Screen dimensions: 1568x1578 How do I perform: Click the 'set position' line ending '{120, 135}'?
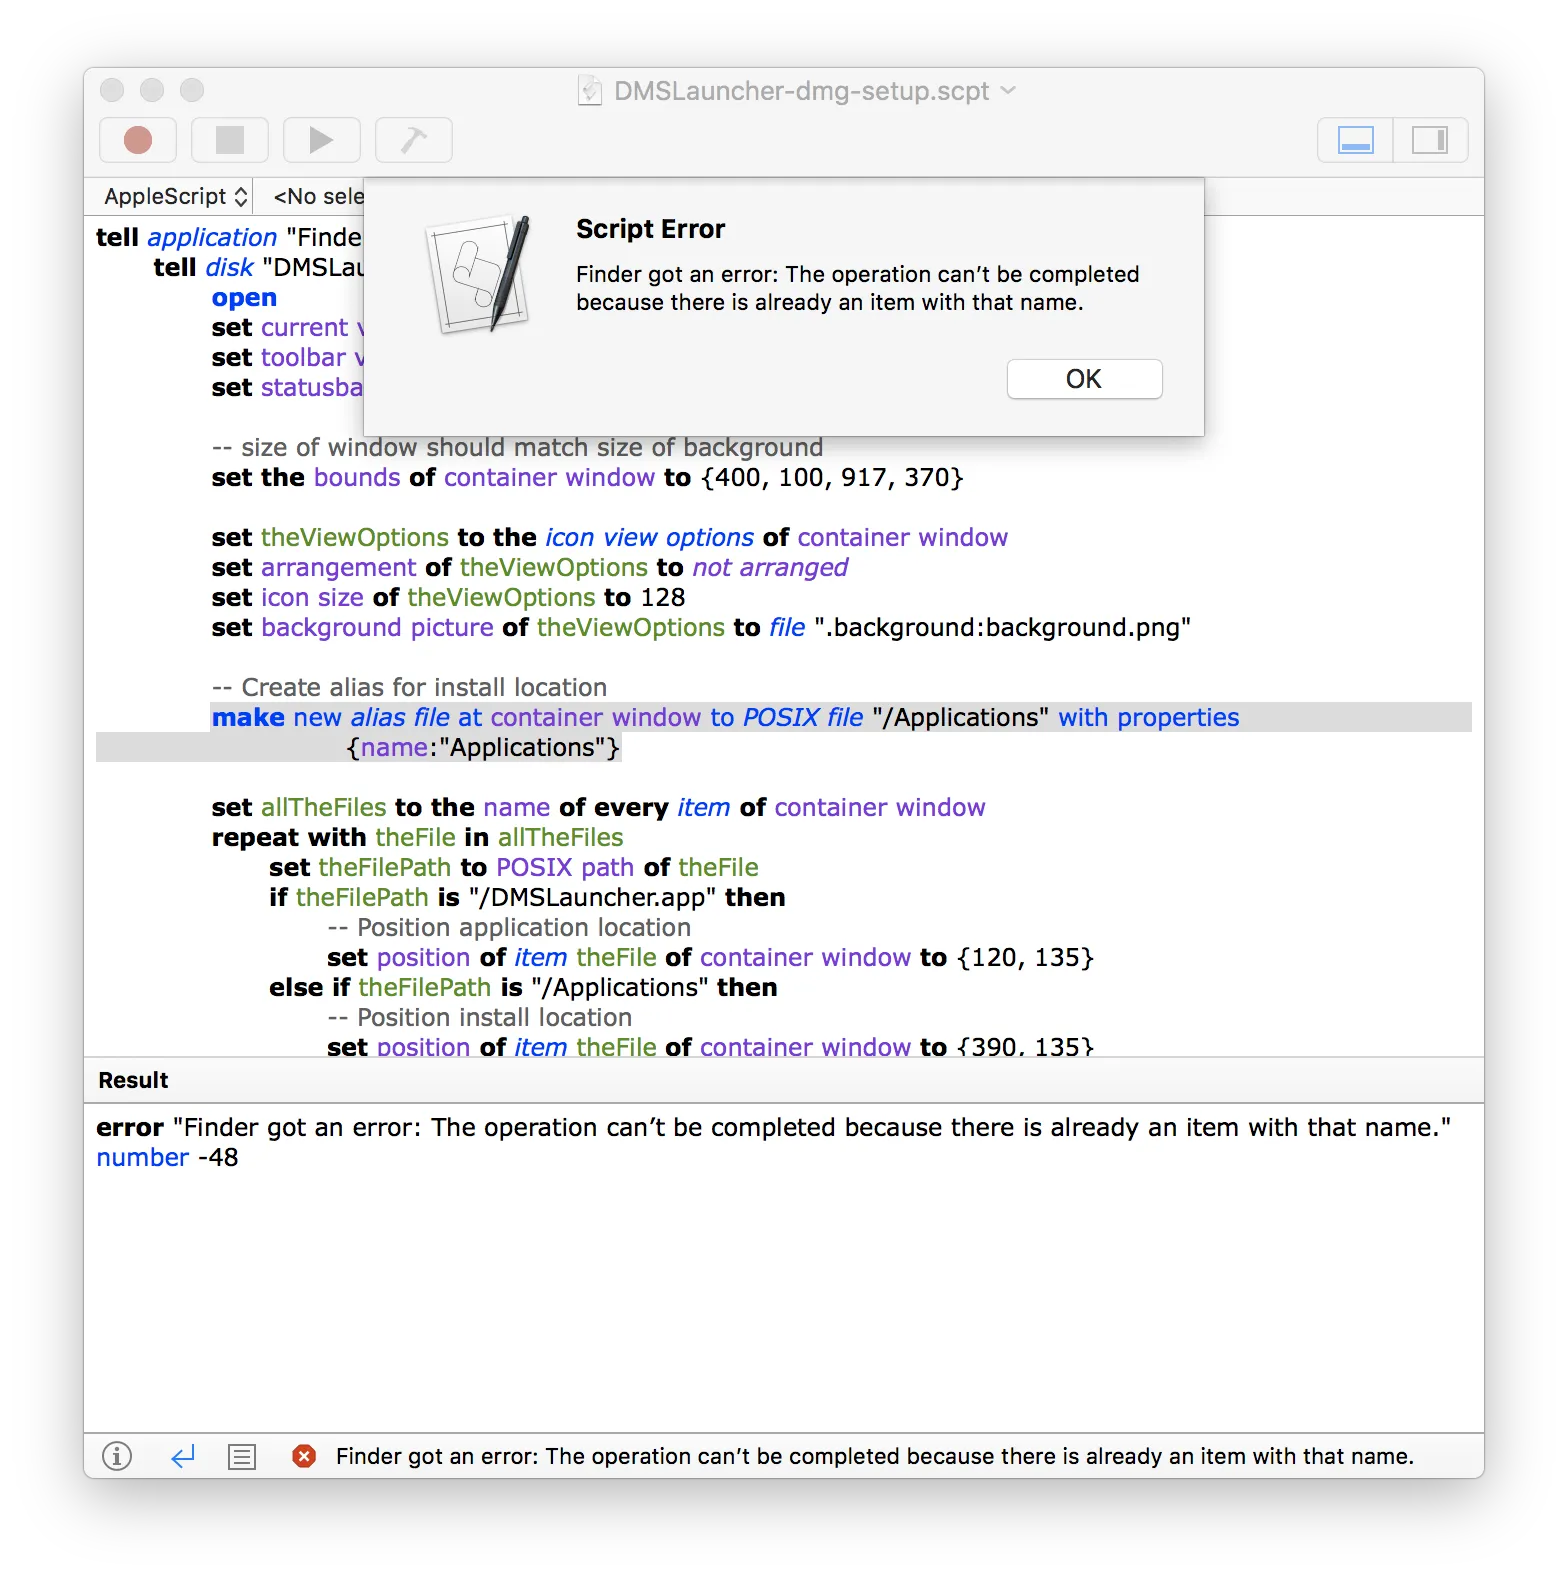point(711,957)
